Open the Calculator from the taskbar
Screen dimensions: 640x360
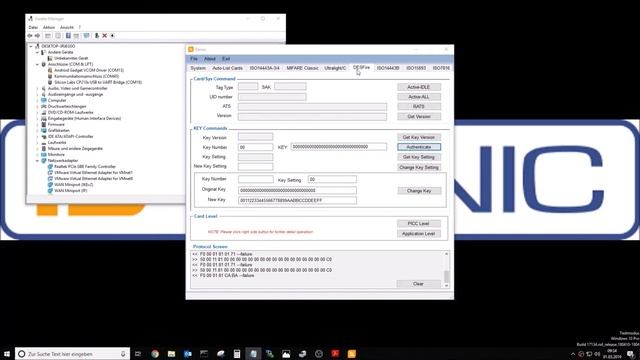(237, 354)
